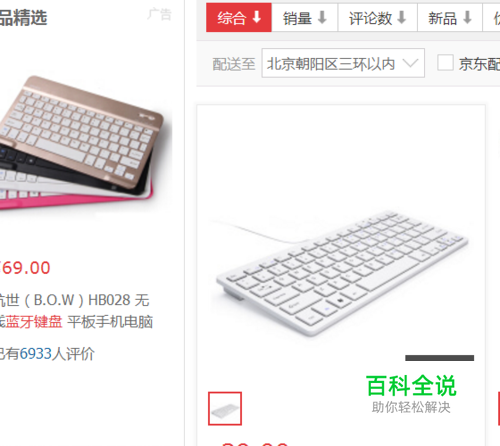Click the down arrow beside 新品
The height and width of the screenshot is (446, 500).
(x=467, y=17)
